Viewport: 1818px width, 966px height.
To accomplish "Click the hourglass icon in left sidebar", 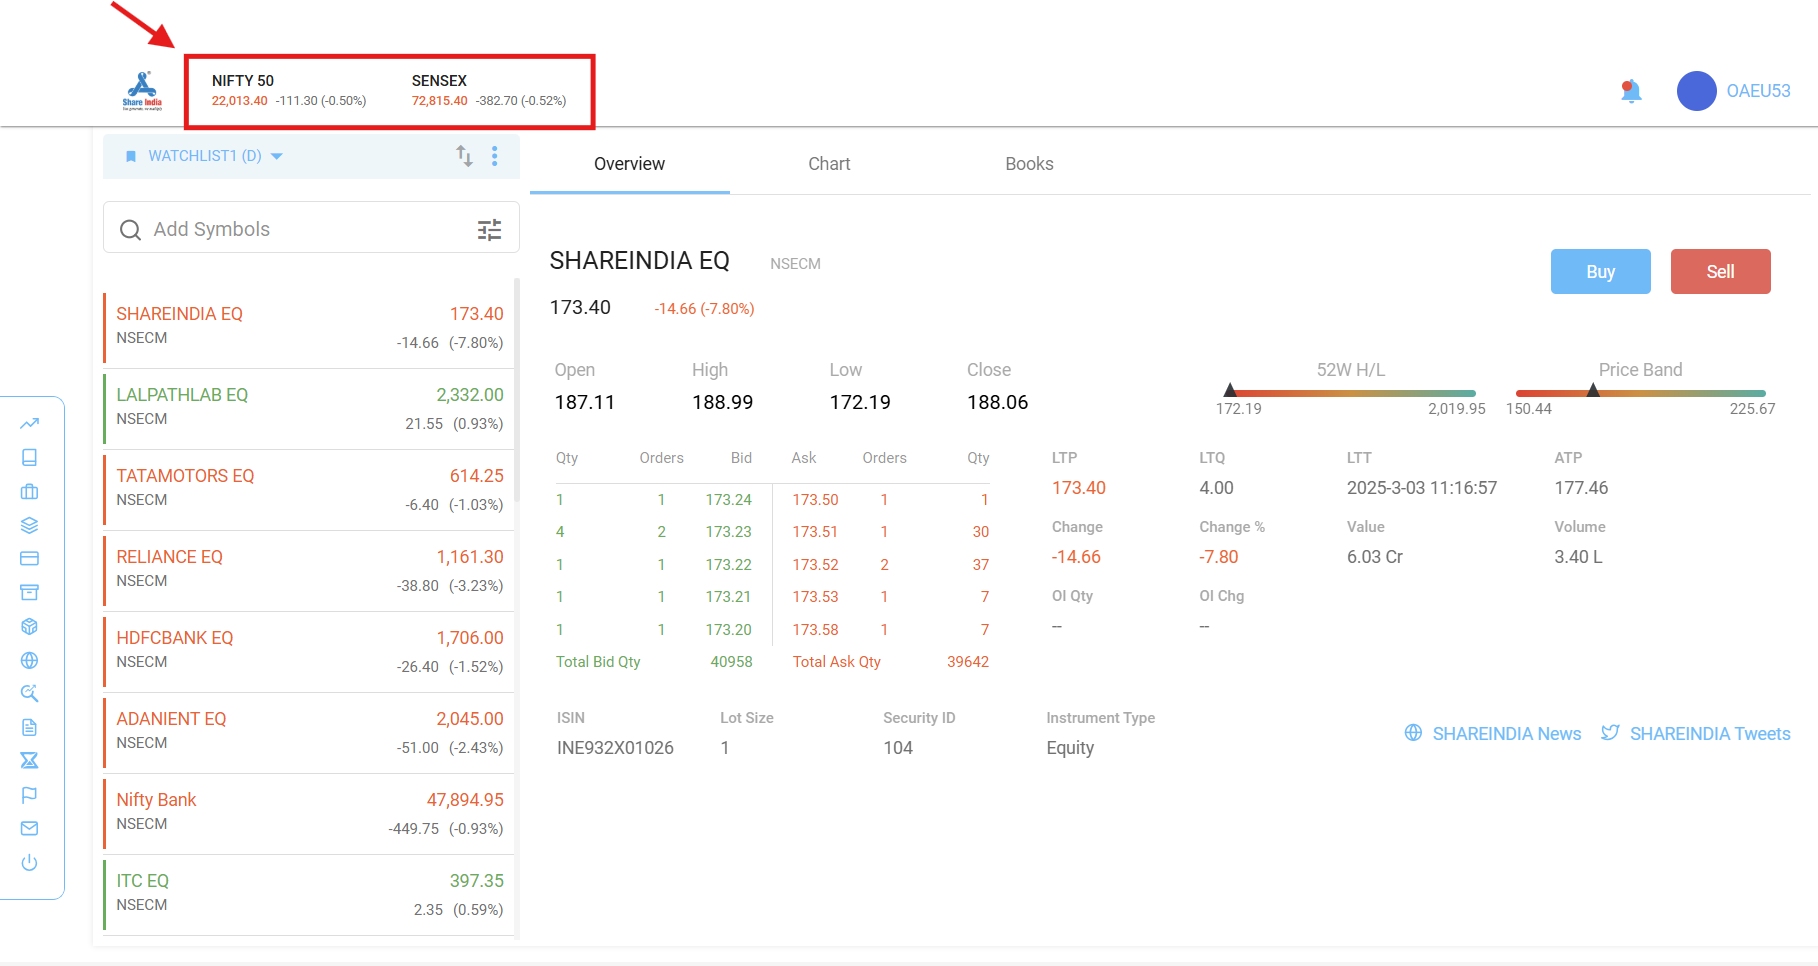I will pyautogui.click(x=29, y=761).
